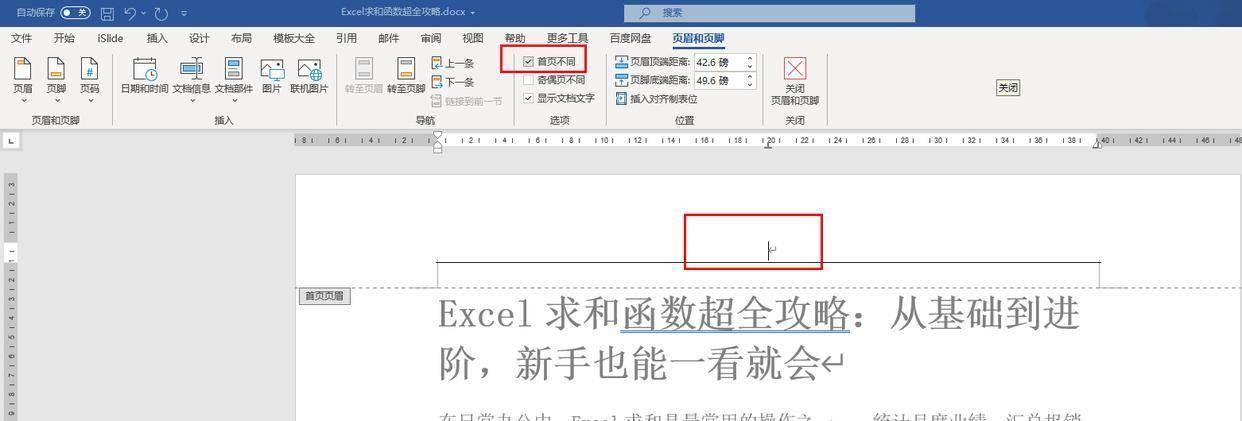This screenshot has height=421, width=1242.
Task: Switch to the 审阅 (Review) tab
Action: coord(431,39)
